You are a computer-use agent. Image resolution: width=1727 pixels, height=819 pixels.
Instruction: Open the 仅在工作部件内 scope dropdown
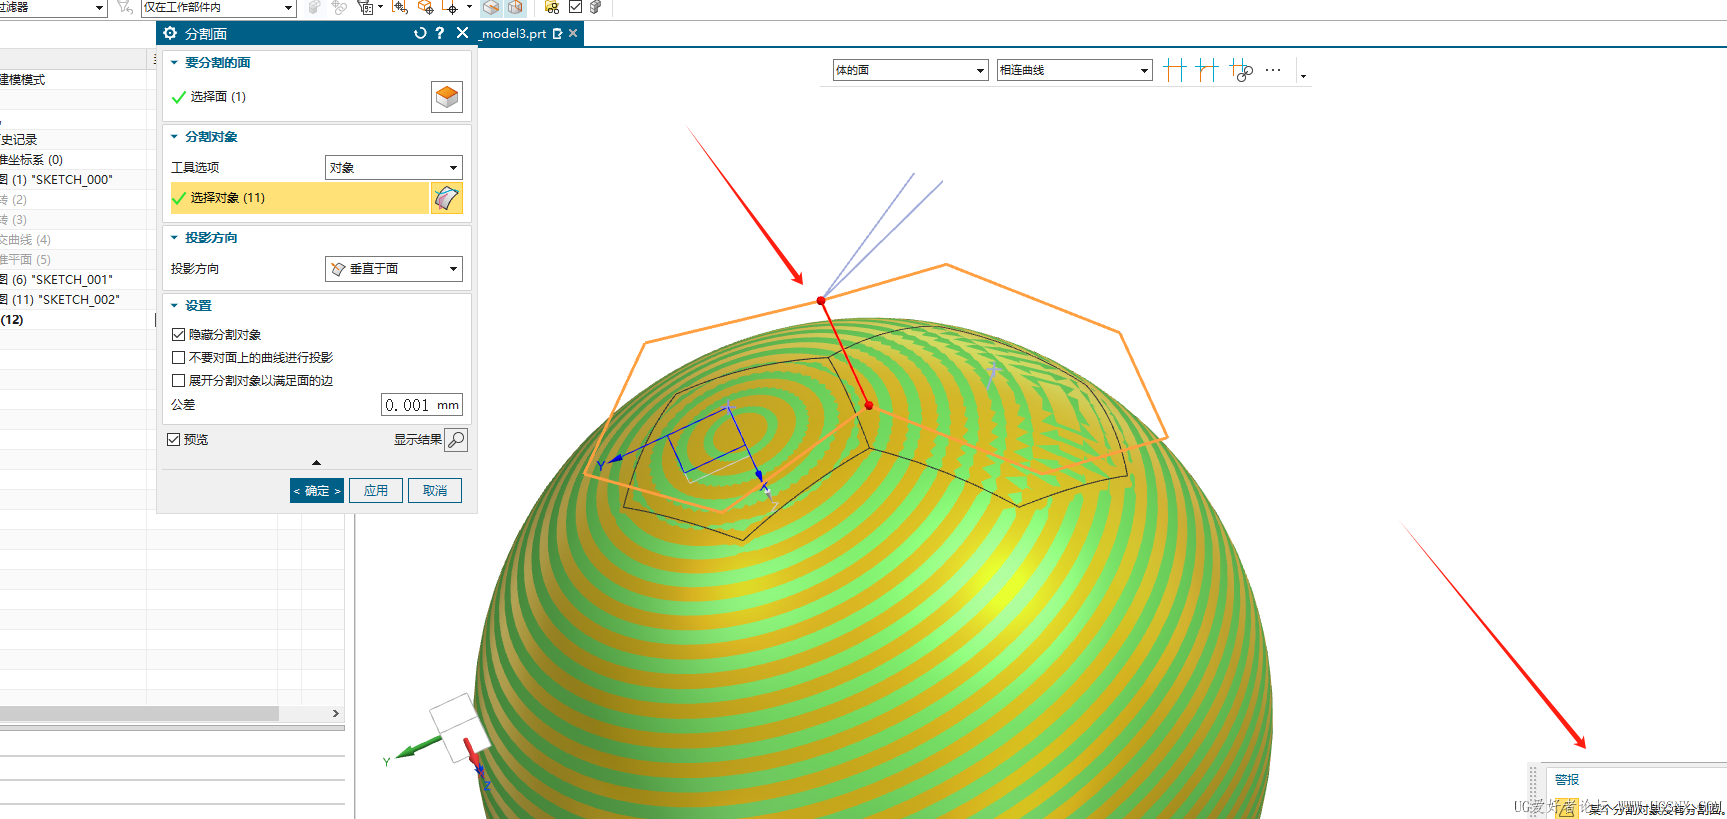218,8
